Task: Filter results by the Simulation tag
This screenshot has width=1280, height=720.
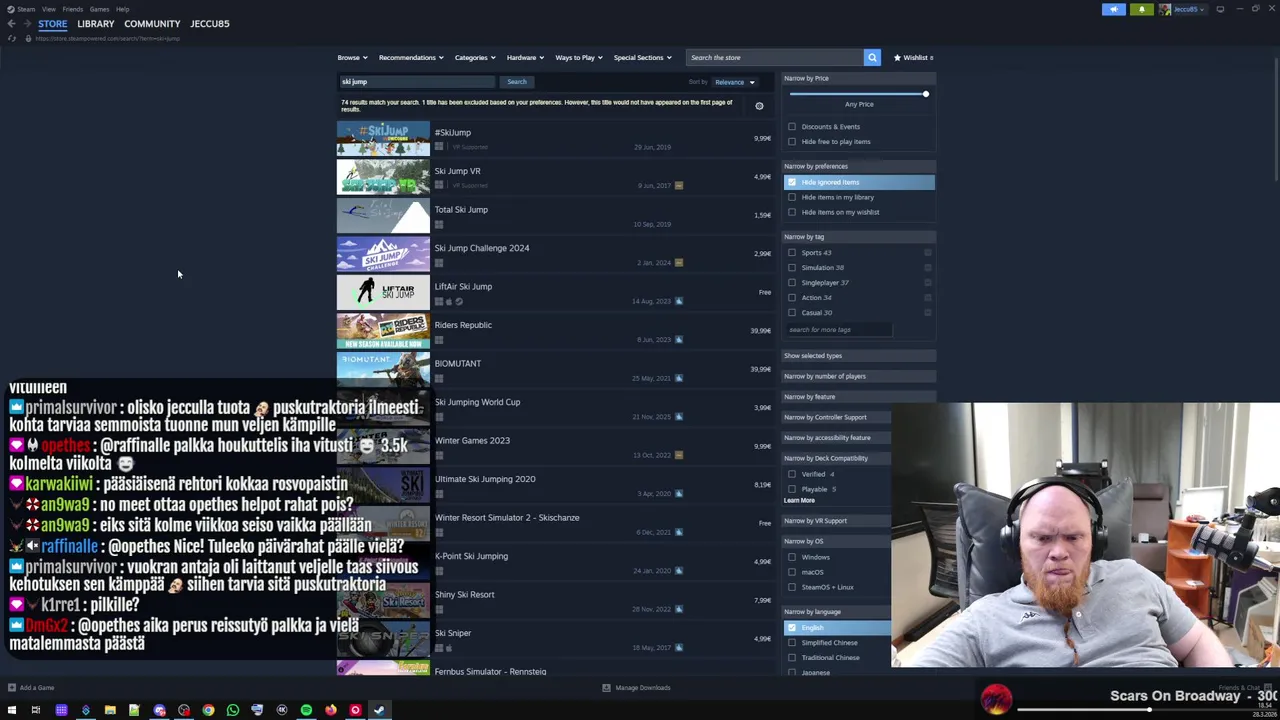Action: point(792,268)
